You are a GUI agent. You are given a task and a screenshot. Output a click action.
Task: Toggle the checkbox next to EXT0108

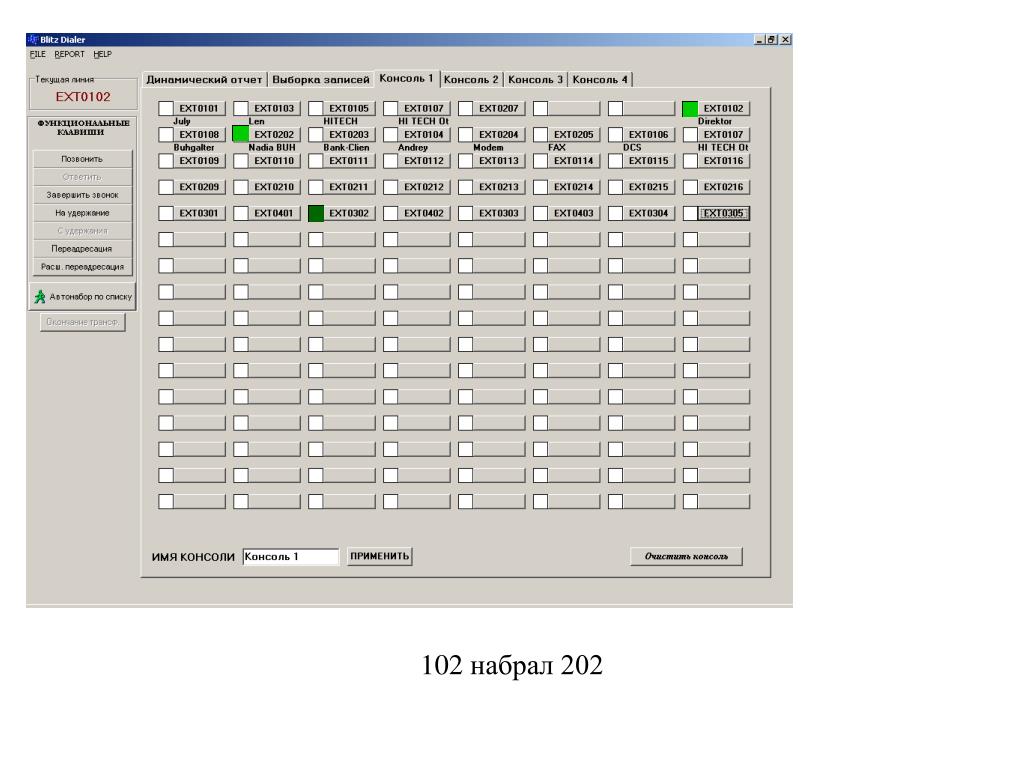coord(166,135)
